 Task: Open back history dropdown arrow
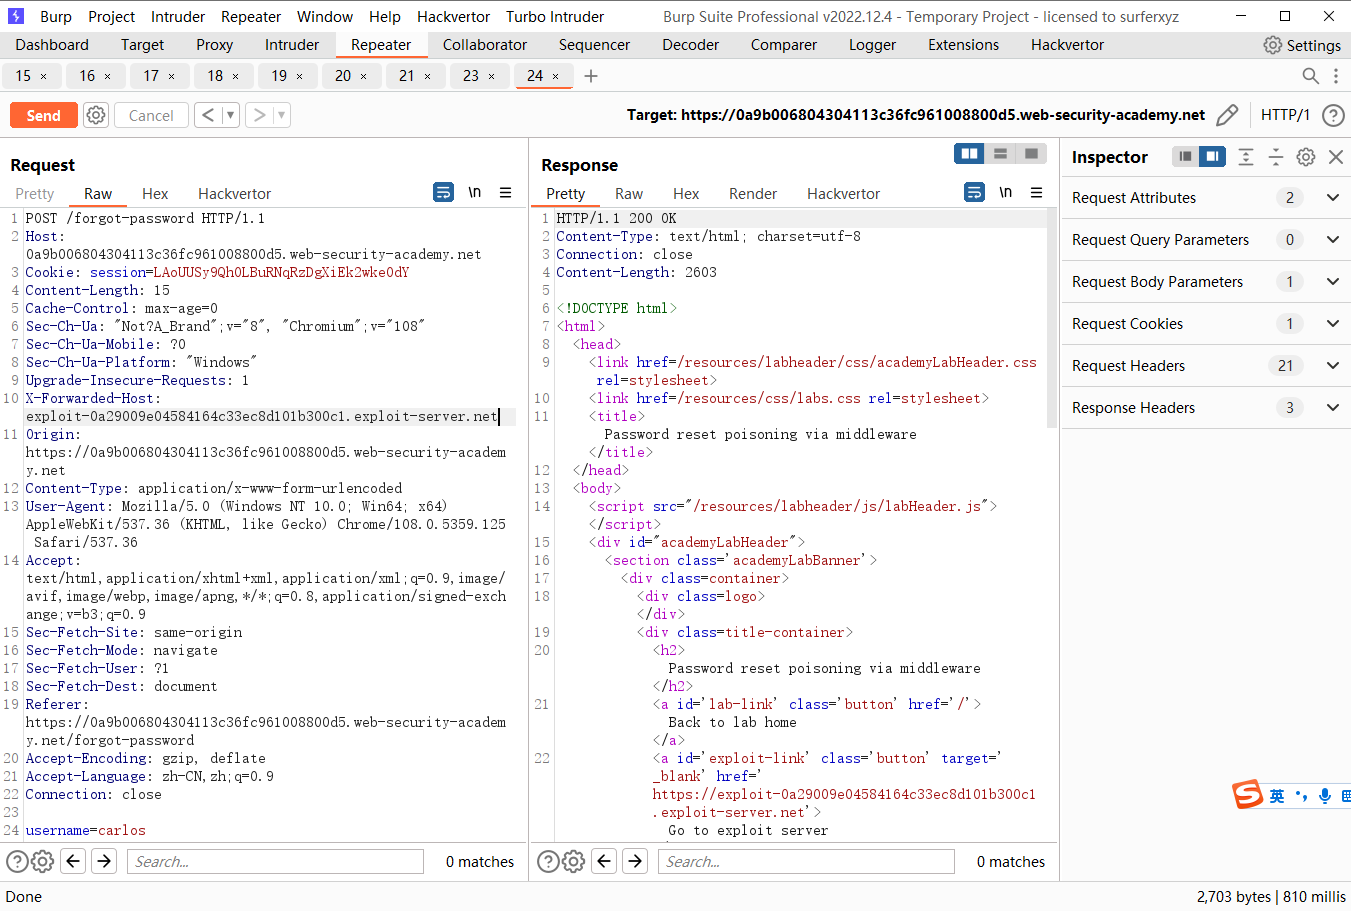click(230, 115)
